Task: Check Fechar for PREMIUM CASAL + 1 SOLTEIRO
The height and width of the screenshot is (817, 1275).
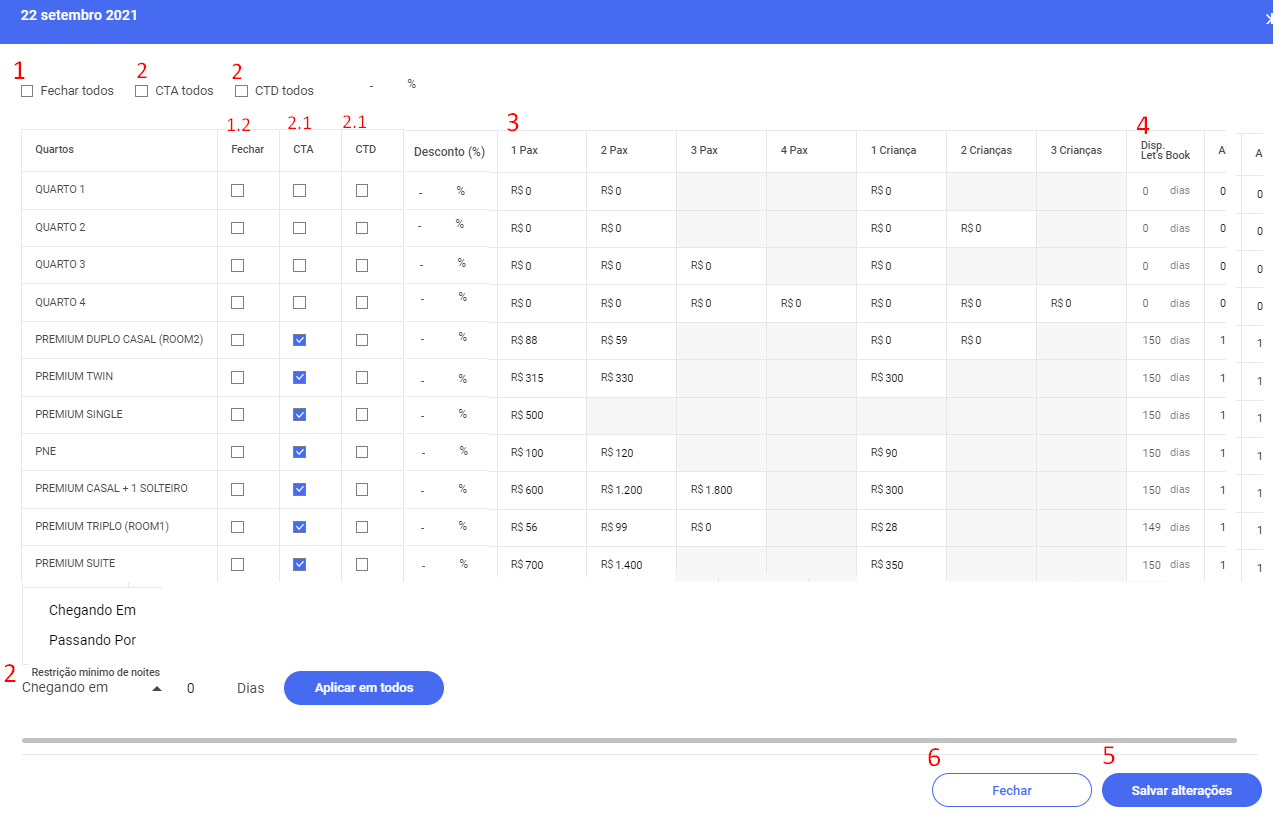Action: click(237, 489)
